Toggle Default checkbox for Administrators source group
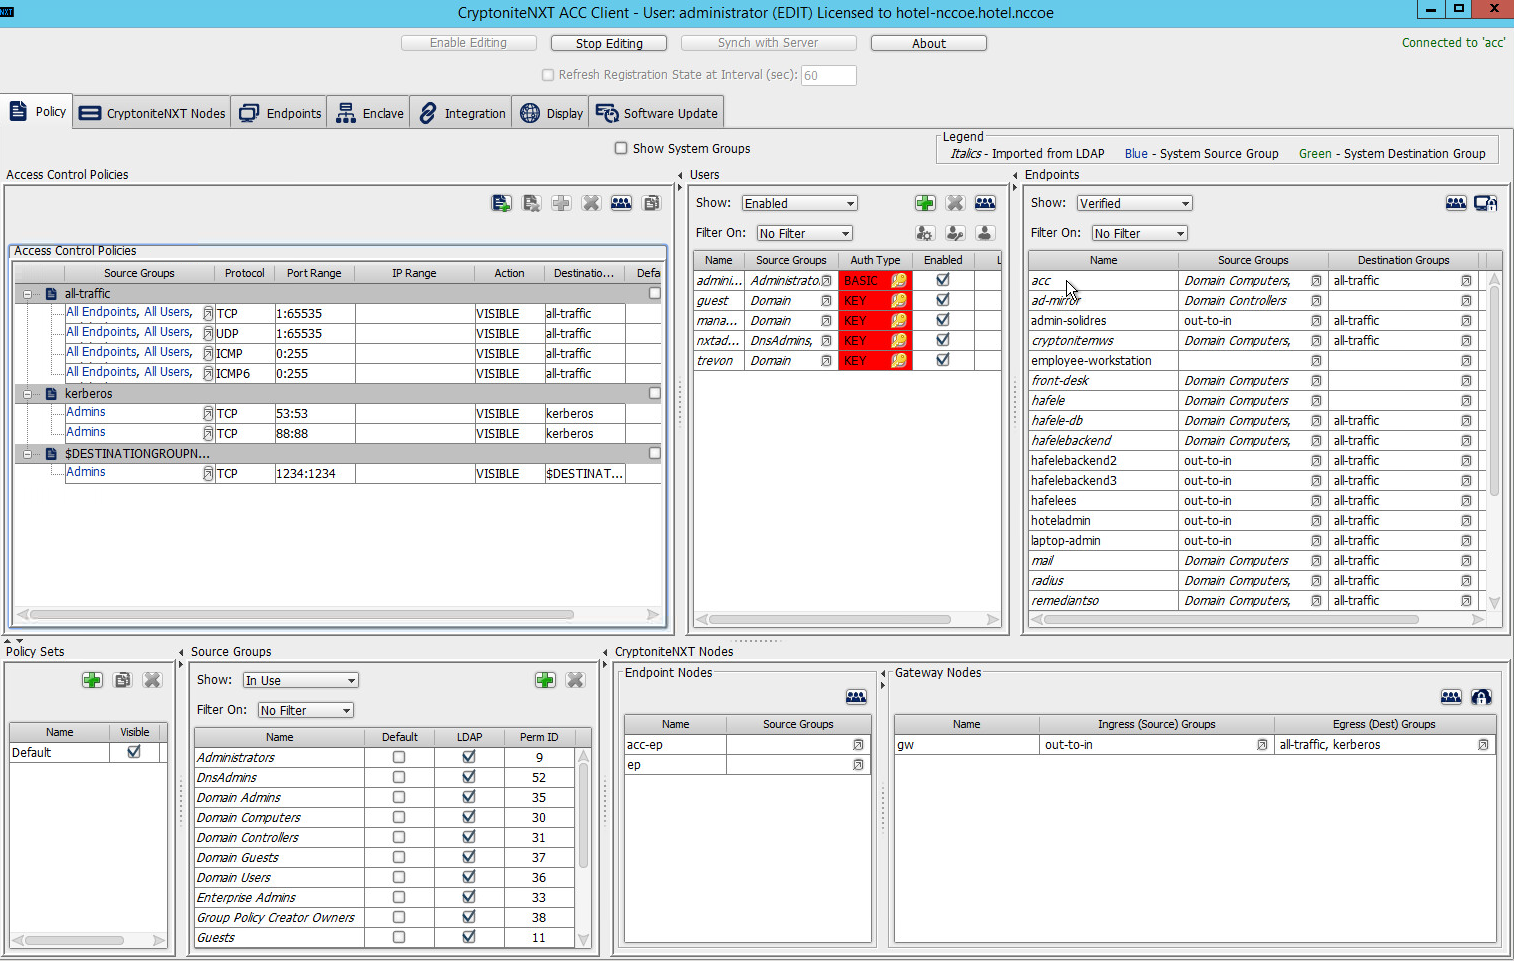Screen dimensions: 1514x961 pyautogui.click(x=399, y=757)
